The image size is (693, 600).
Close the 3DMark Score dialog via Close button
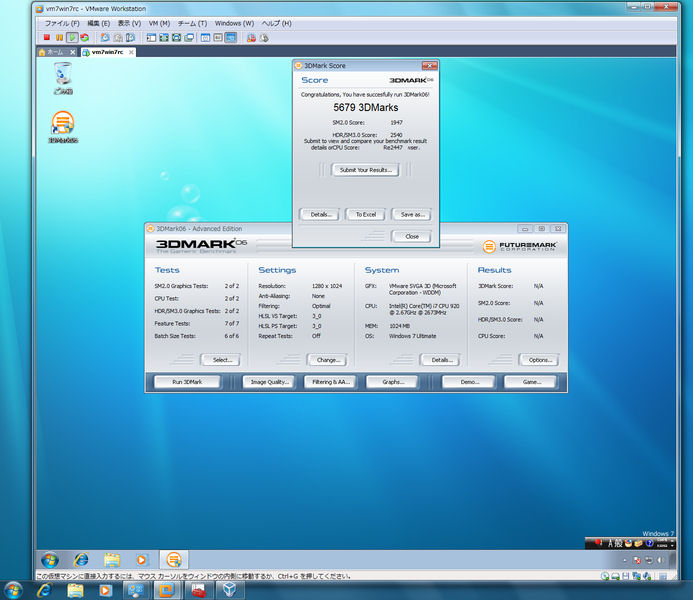pyautogui.click(x=412, y=236)
